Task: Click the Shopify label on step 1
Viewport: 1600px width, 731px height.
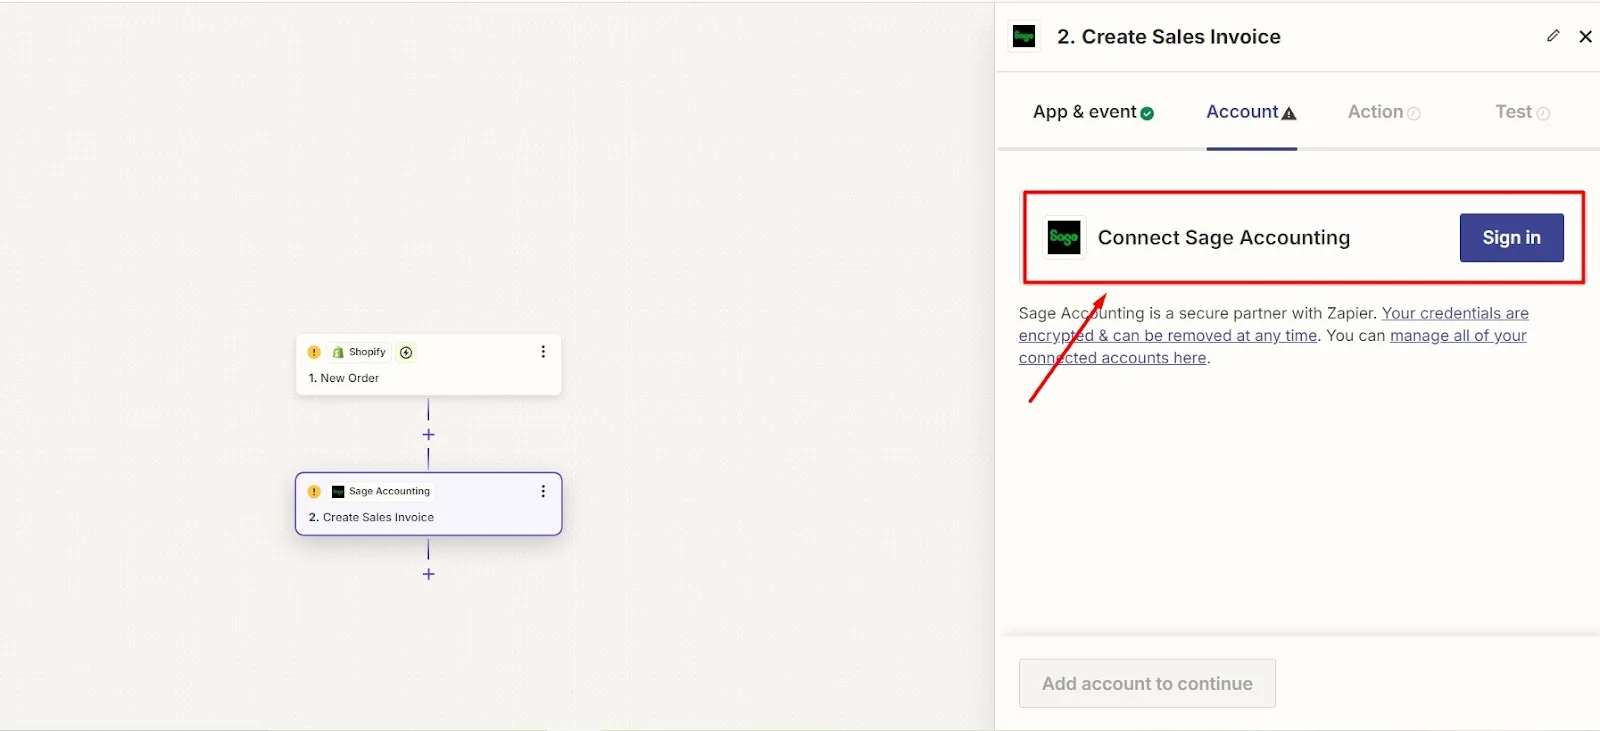Action: (367, 352)
